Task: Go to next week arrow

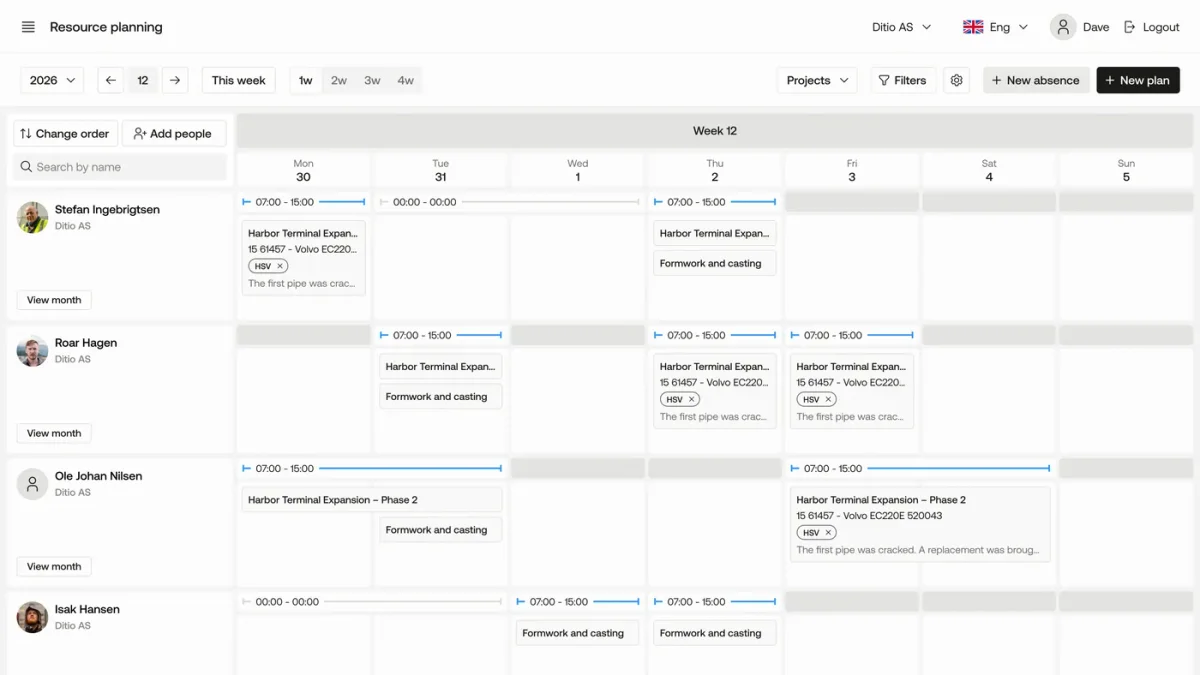Action: [x=175, y=81]
